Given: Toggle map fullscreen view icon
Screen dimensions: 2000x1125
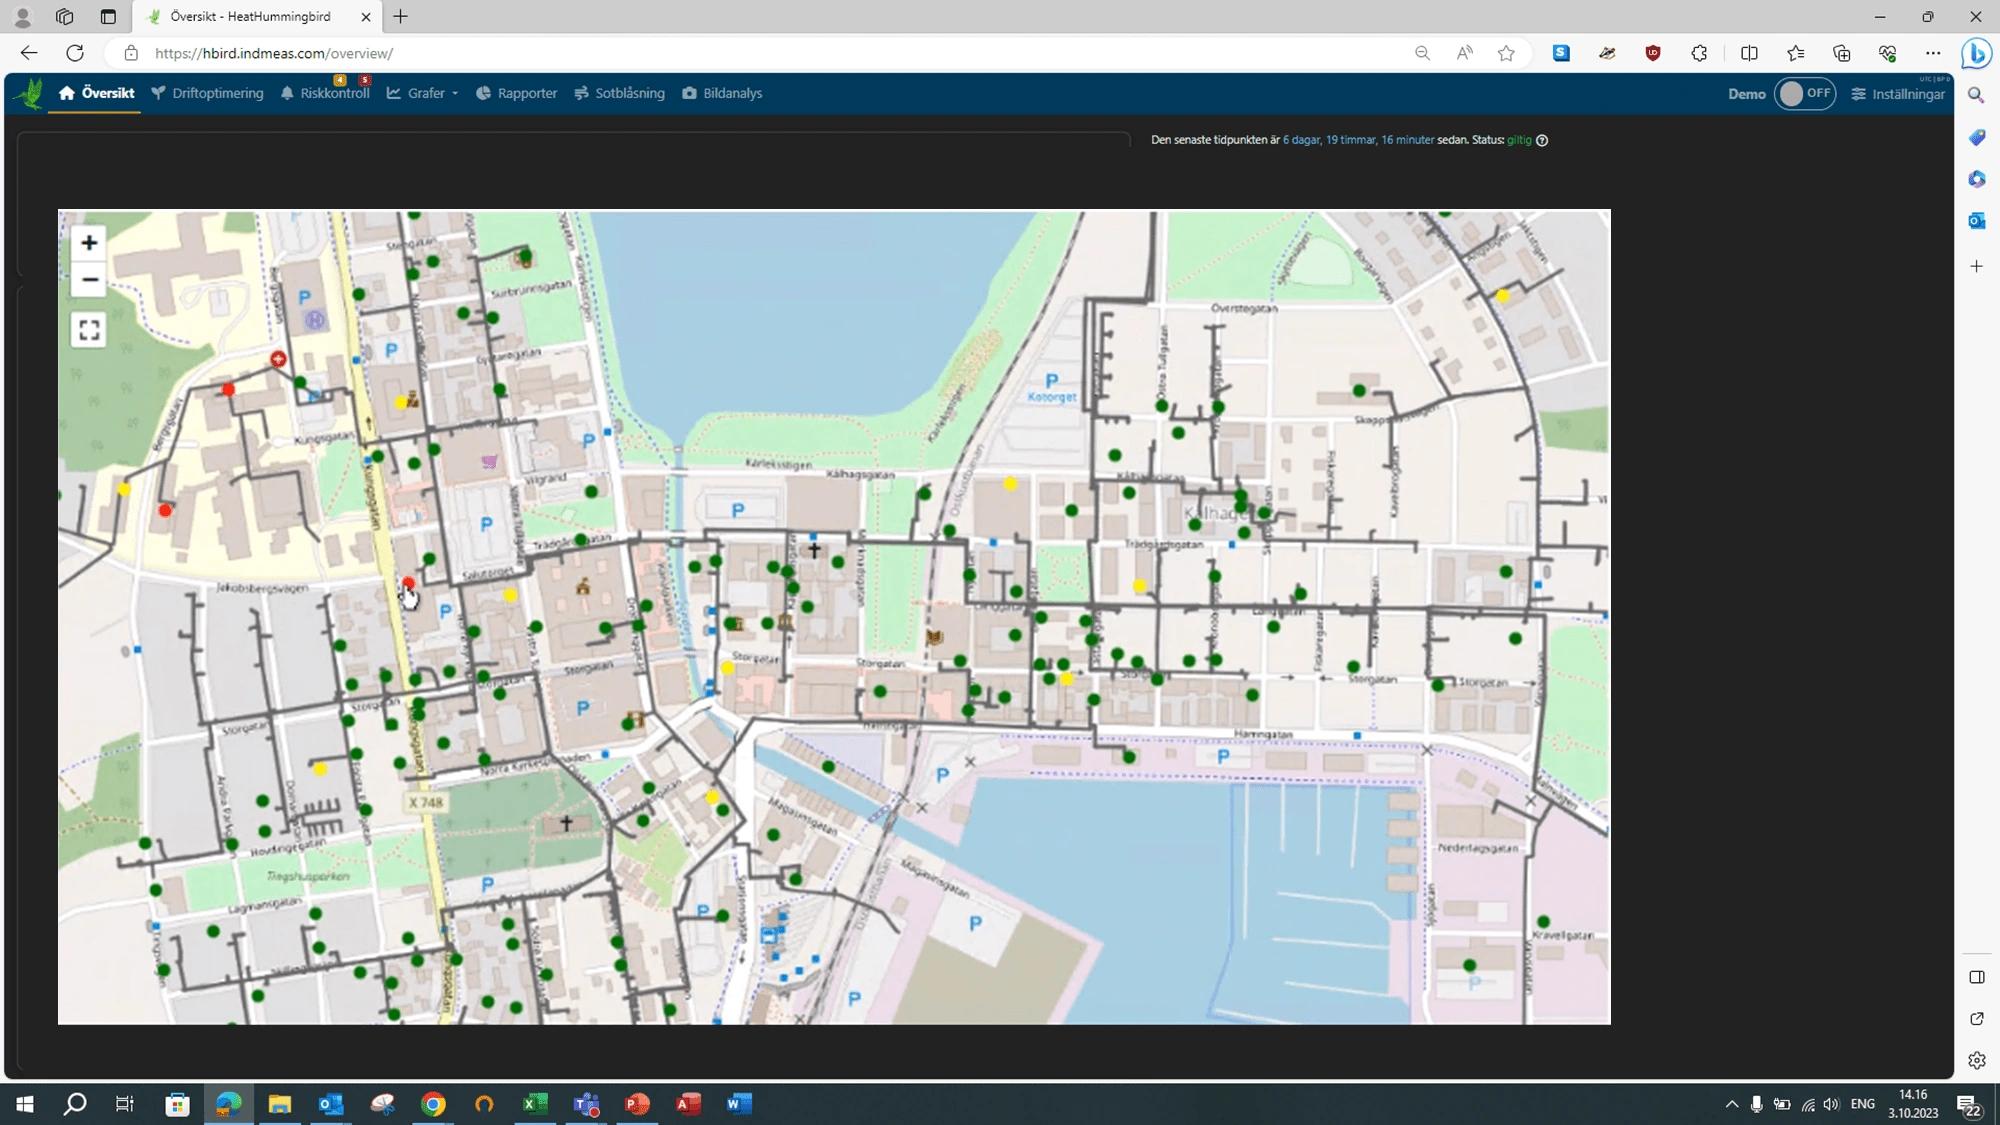Looking at the screenshot, I should pos(89,330).
